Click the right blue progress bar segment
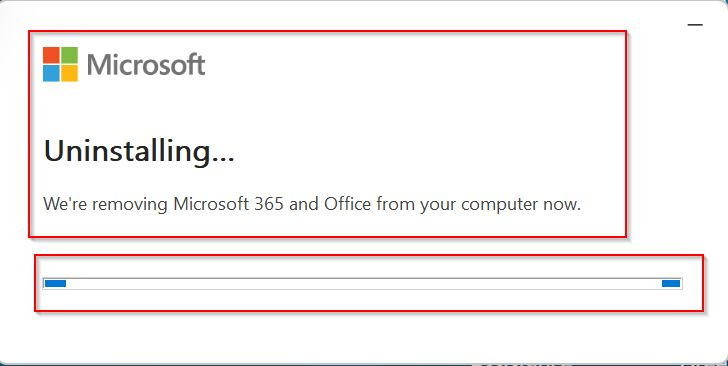This screenshot has width=728, height=366. click(x=671, y=283)
